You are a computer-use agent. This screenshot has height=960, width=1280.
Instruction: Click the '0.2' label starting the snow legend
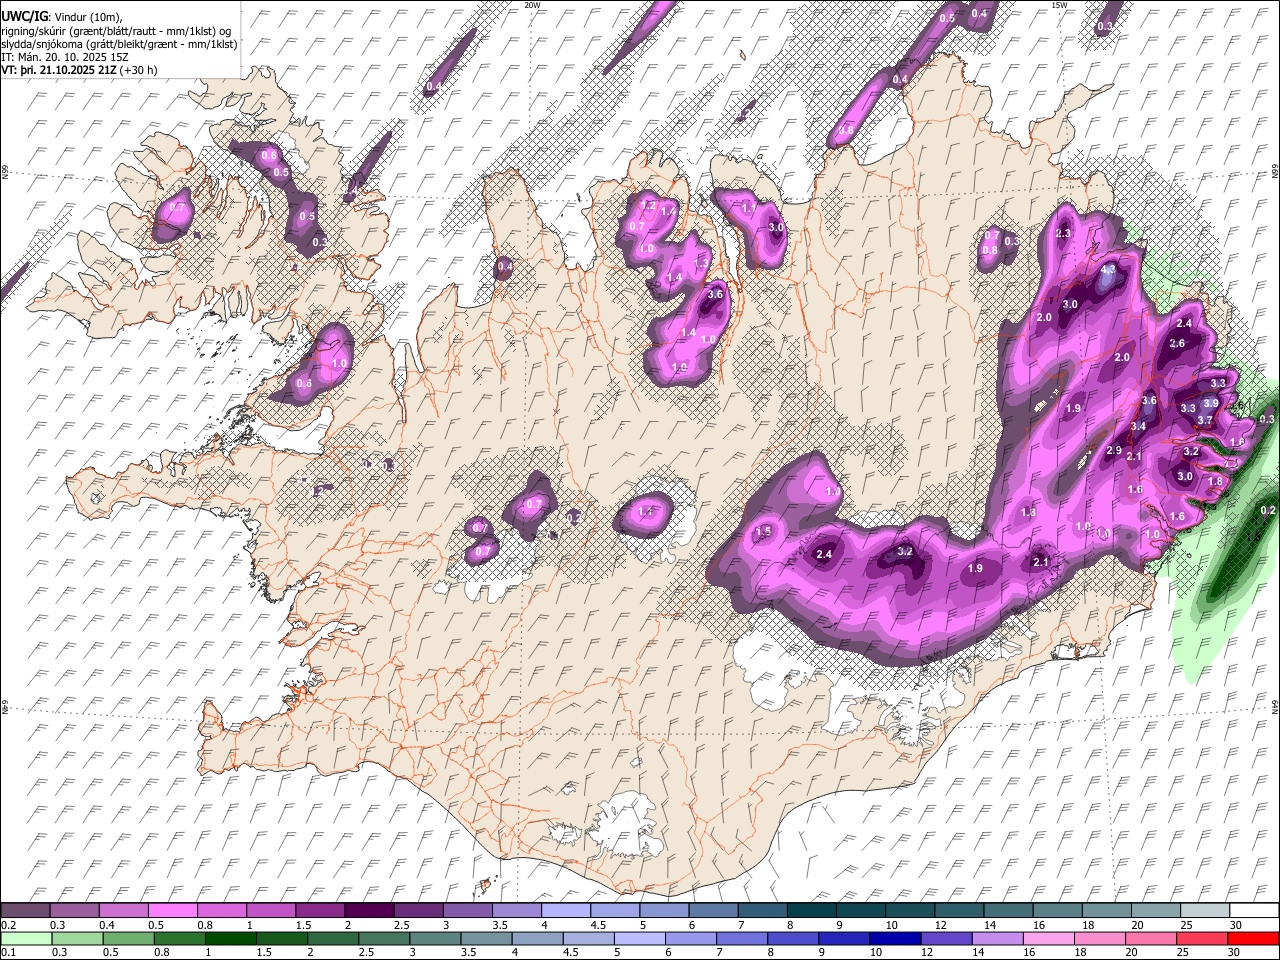[9, 925]
